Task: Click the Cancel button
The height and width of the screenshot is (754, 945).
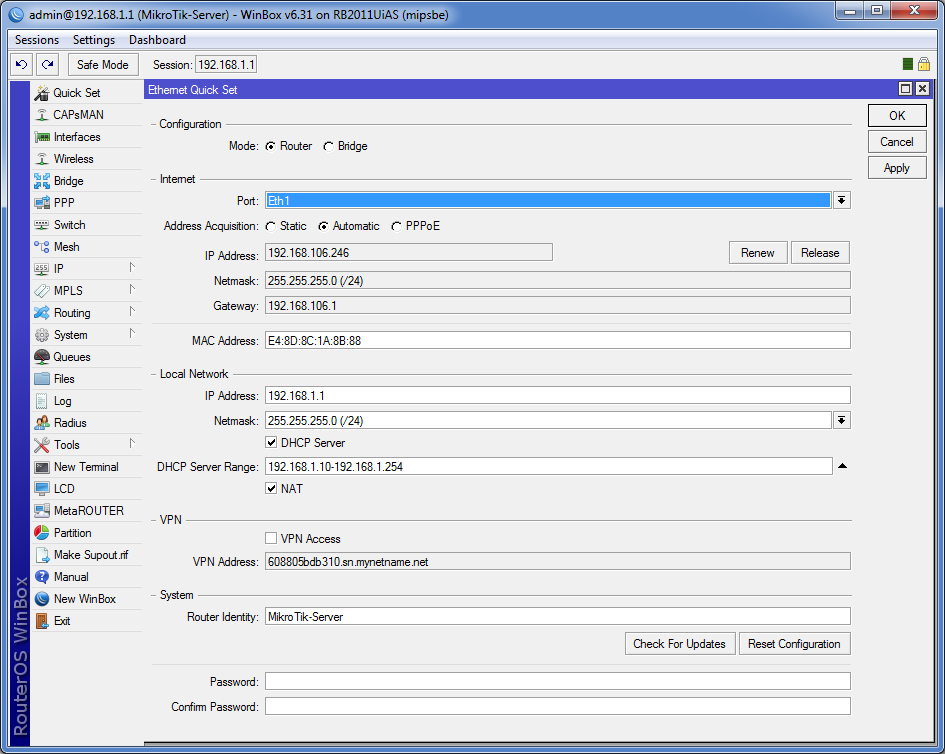Action: [x=897, y=142]
